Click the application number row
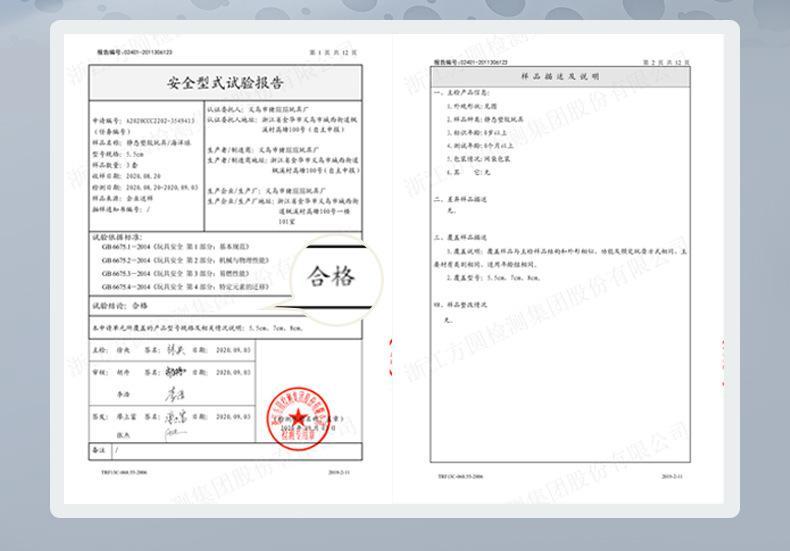 click(x=144, y=121)
